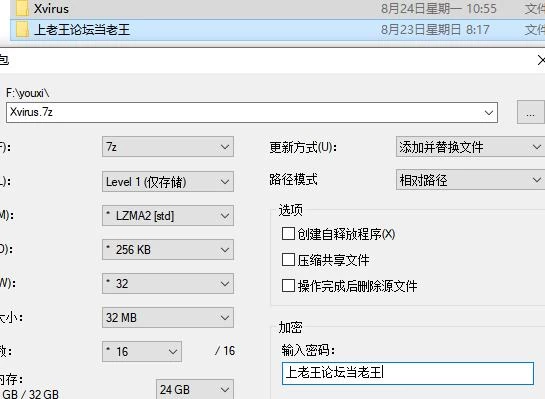This screenshot has height=399, width=545.
Task: Enable 创建自释放程序(X) checkbox
Action: (x=288, y=234)
